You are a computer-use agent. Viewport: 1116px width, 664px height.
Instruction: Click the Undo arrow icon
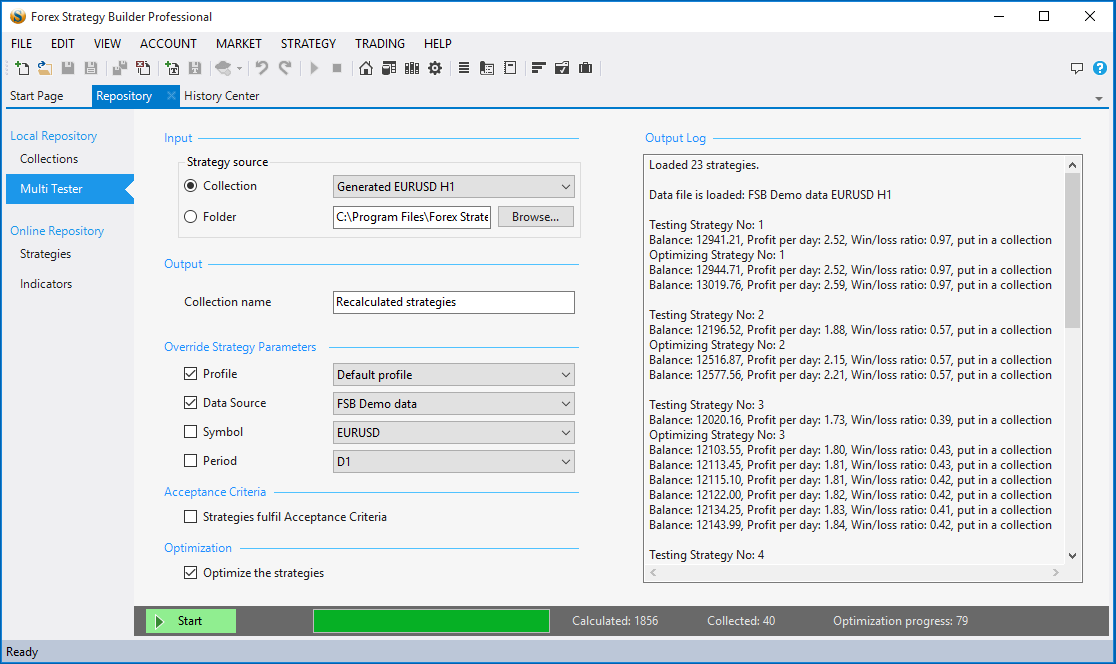(262, 68)
